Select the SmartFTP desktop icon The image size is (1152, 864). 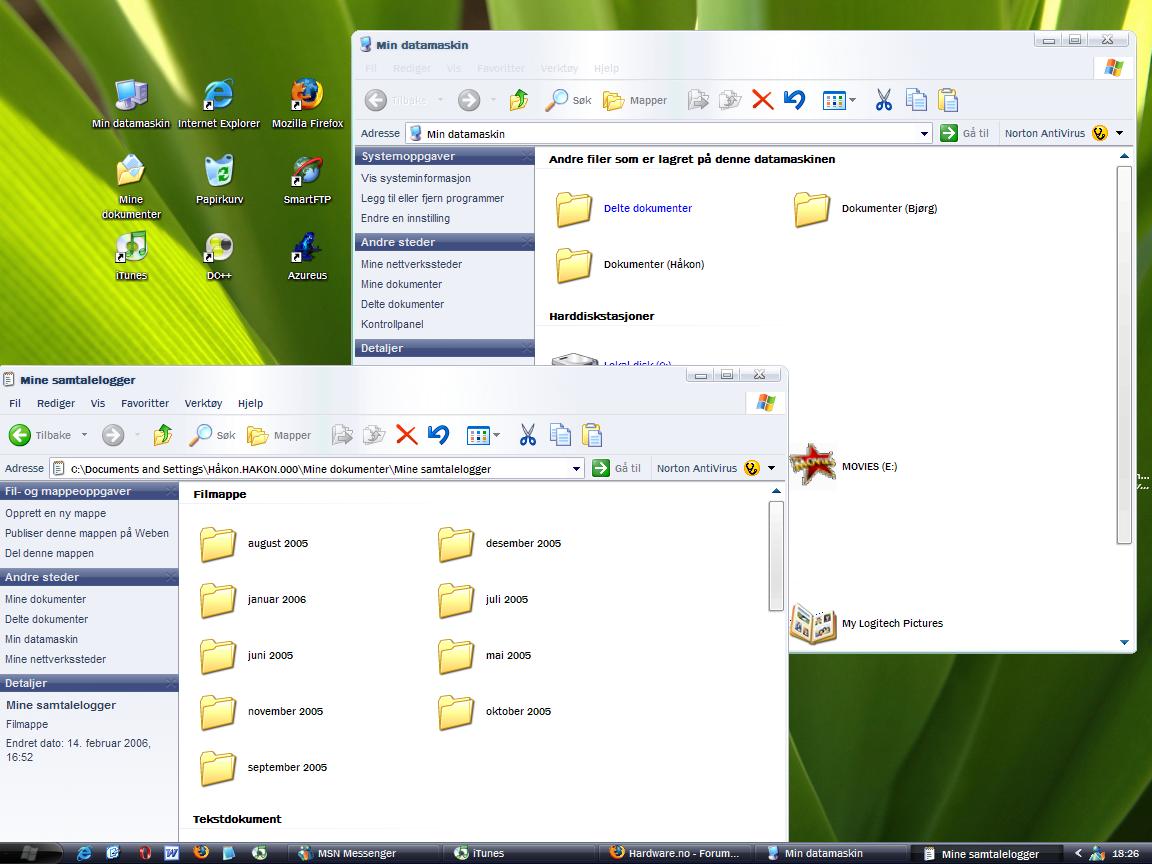[x=307, y=177]
